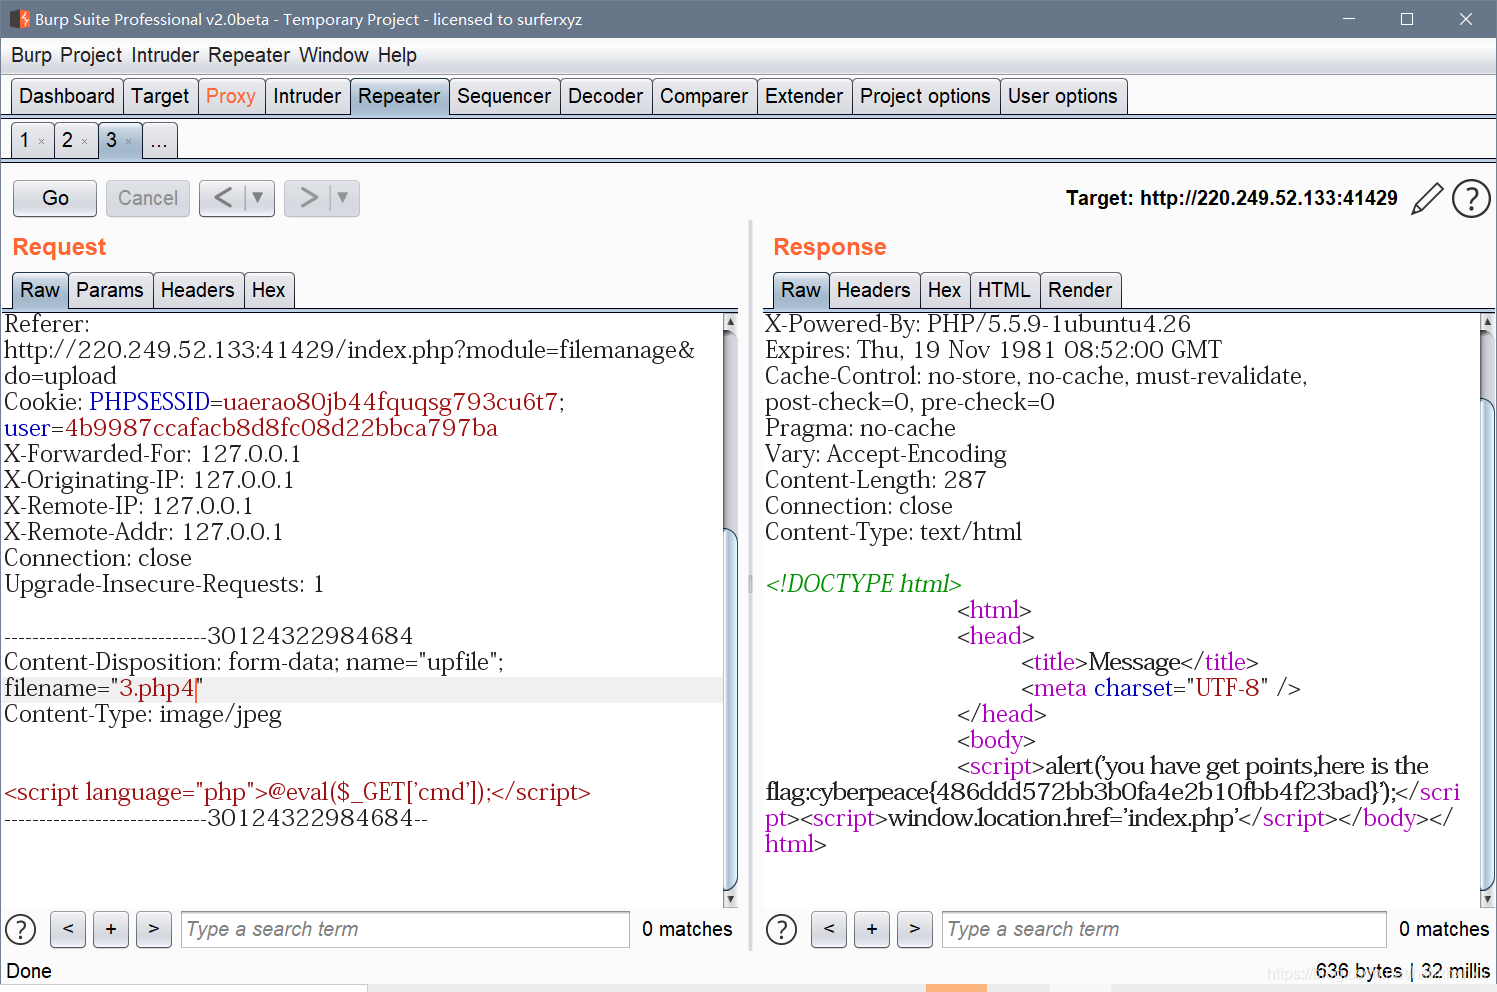This screenshot has height=992, width=1497.
Task: Show response Render view
Action: 1080,290
